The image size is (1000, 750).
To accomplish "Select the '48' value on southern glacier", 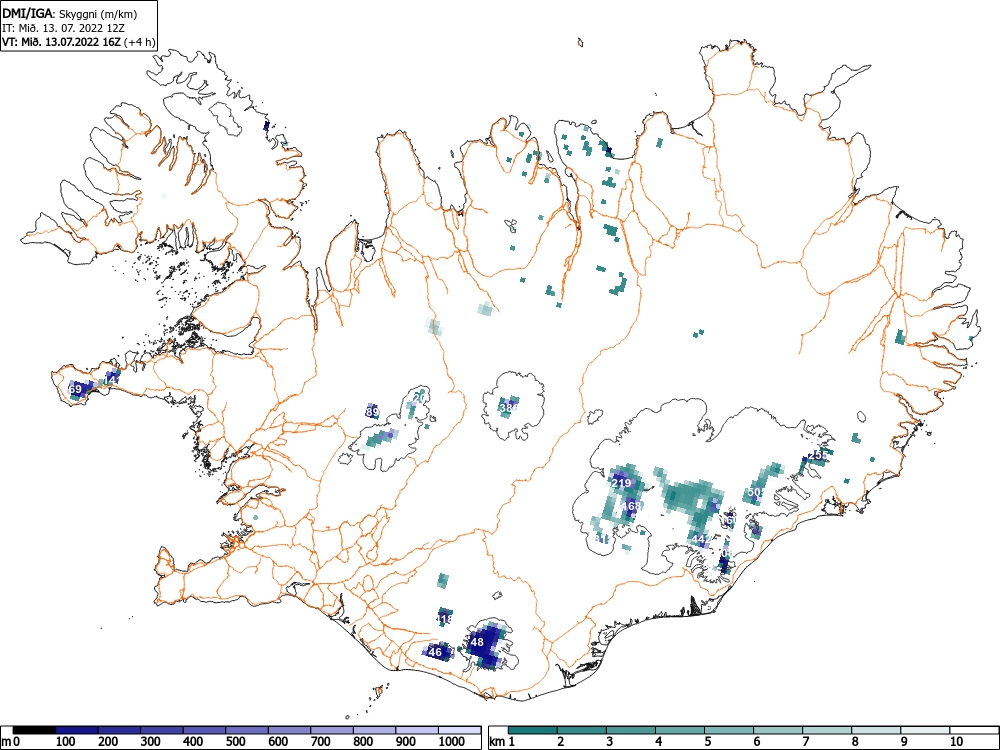I will 476,642.
